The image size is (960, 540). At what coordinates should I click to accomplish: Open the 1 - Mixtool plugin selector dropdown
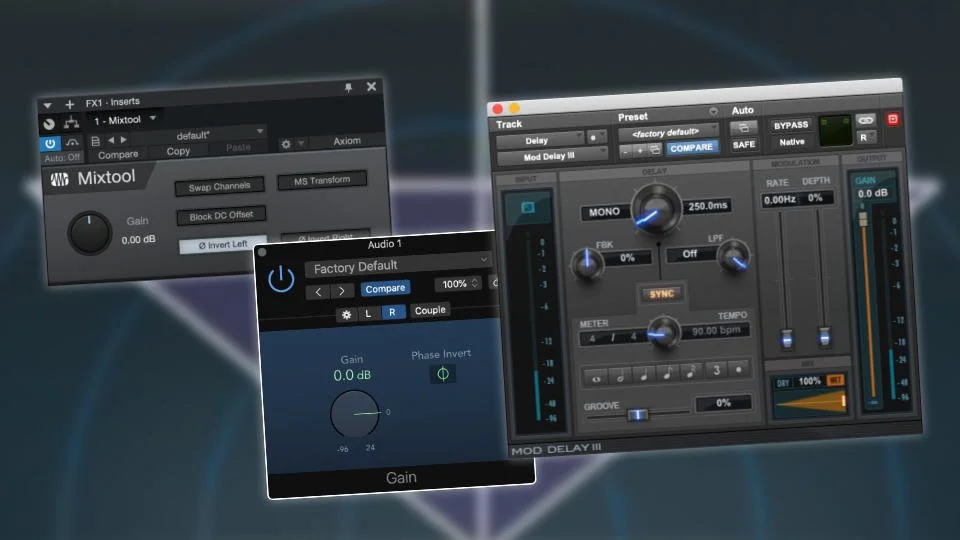[124, 119]
